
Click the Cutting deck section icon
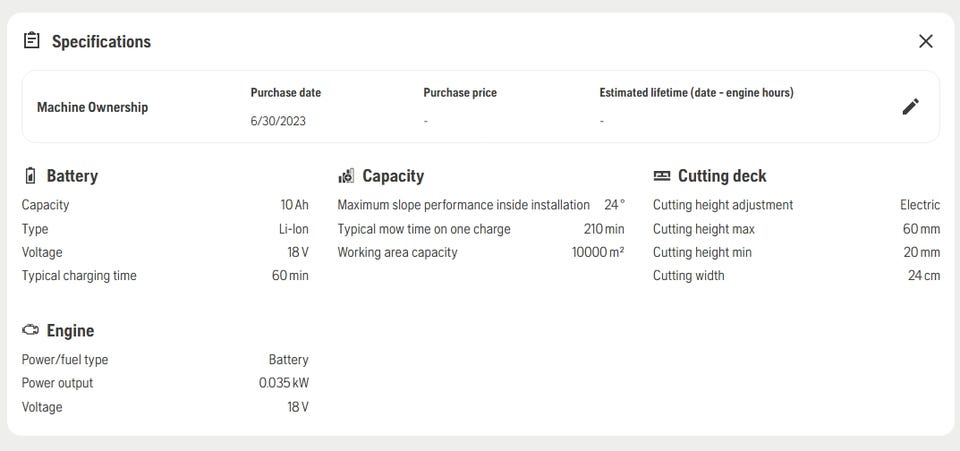pyautogui.click(x=662, y=176)
